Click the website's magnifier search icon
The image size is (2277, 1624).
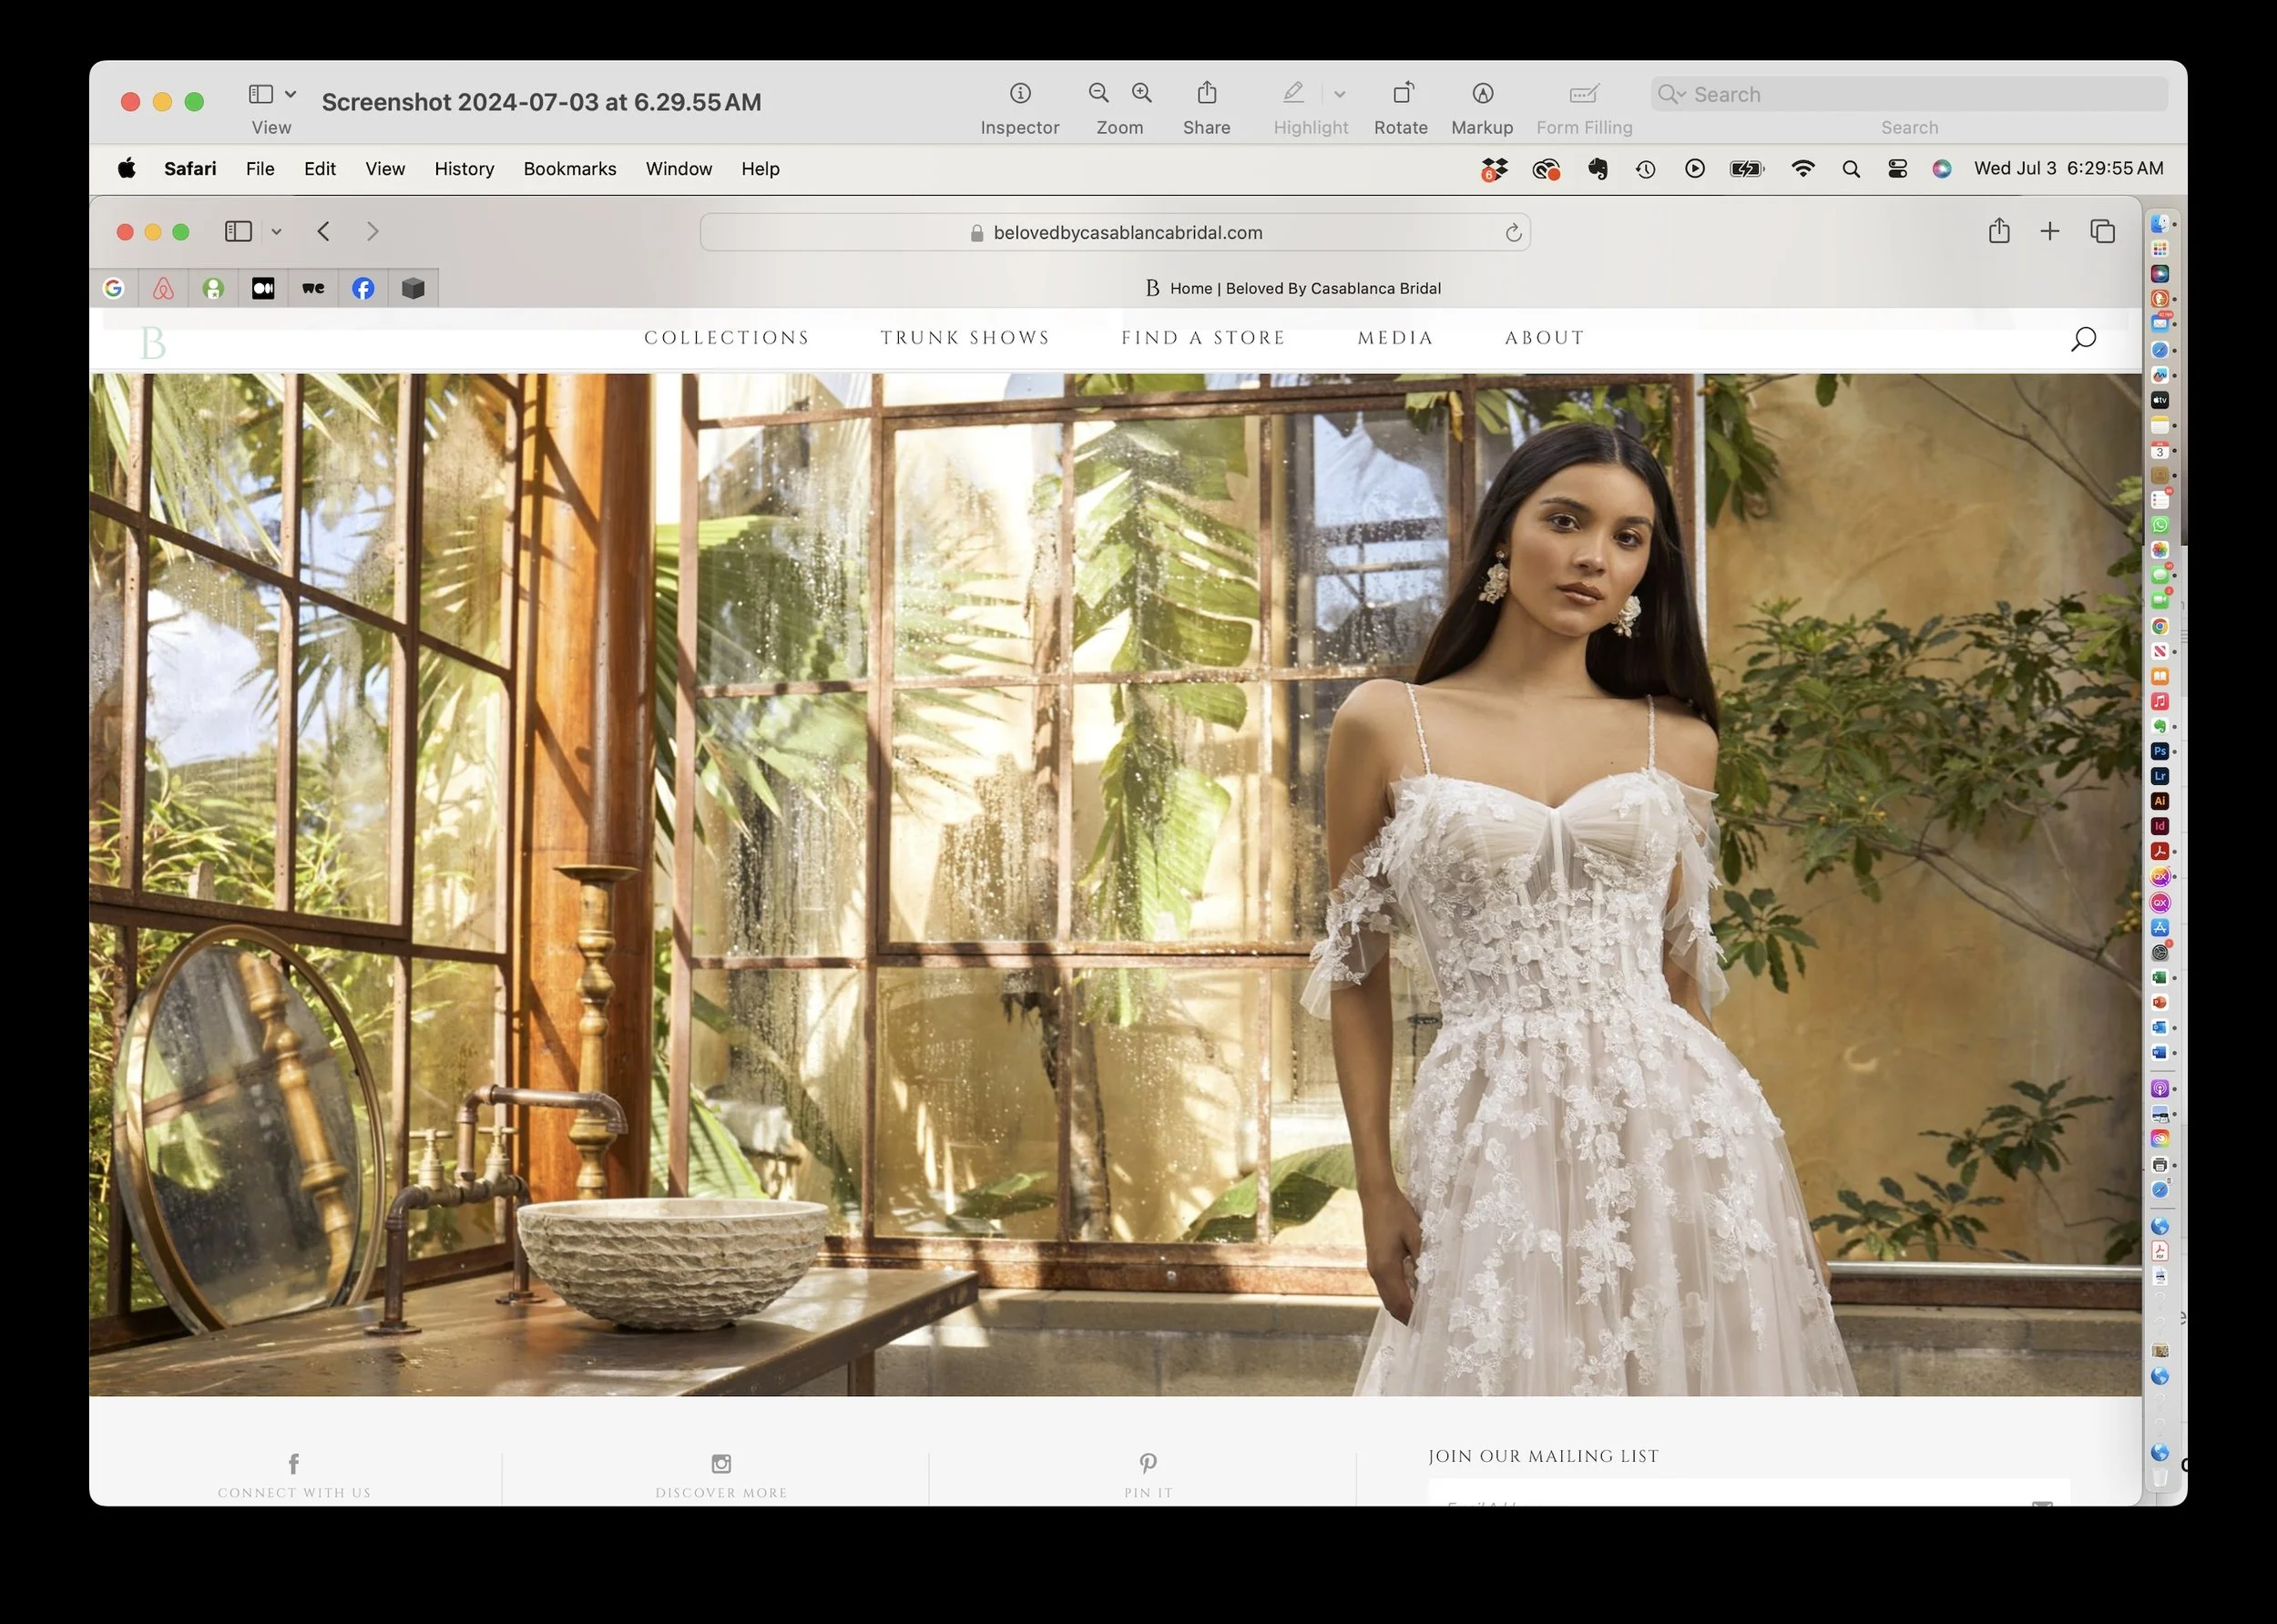[x=2082, y=339]
